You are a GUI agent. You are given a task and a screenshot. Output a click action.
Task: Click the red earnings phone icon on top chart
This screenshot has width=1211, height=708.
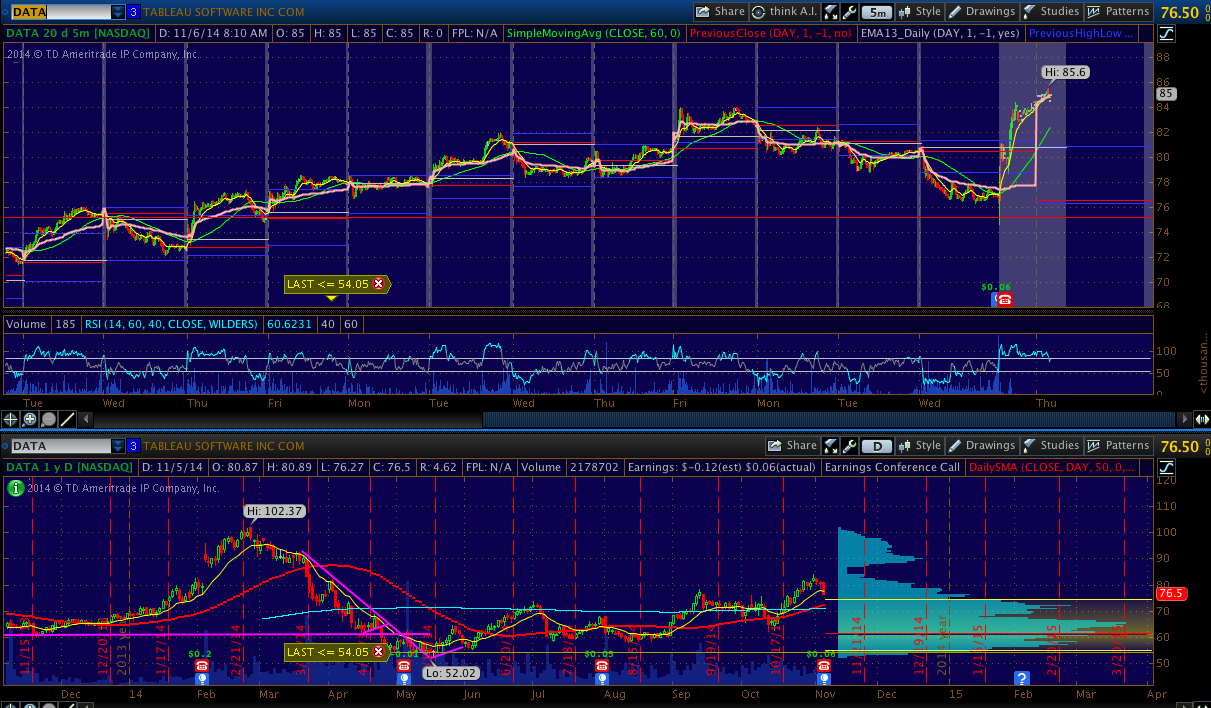click(x=1004, y=299)
